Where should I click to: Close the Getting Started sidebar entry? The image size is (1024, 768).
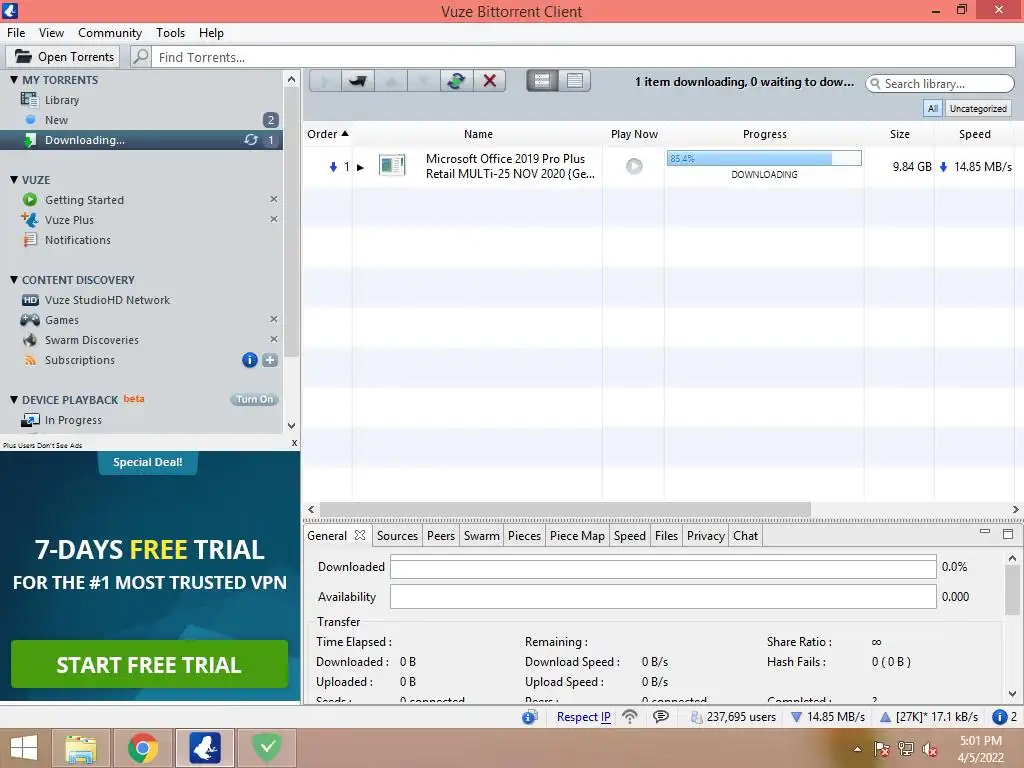(274, 199)
